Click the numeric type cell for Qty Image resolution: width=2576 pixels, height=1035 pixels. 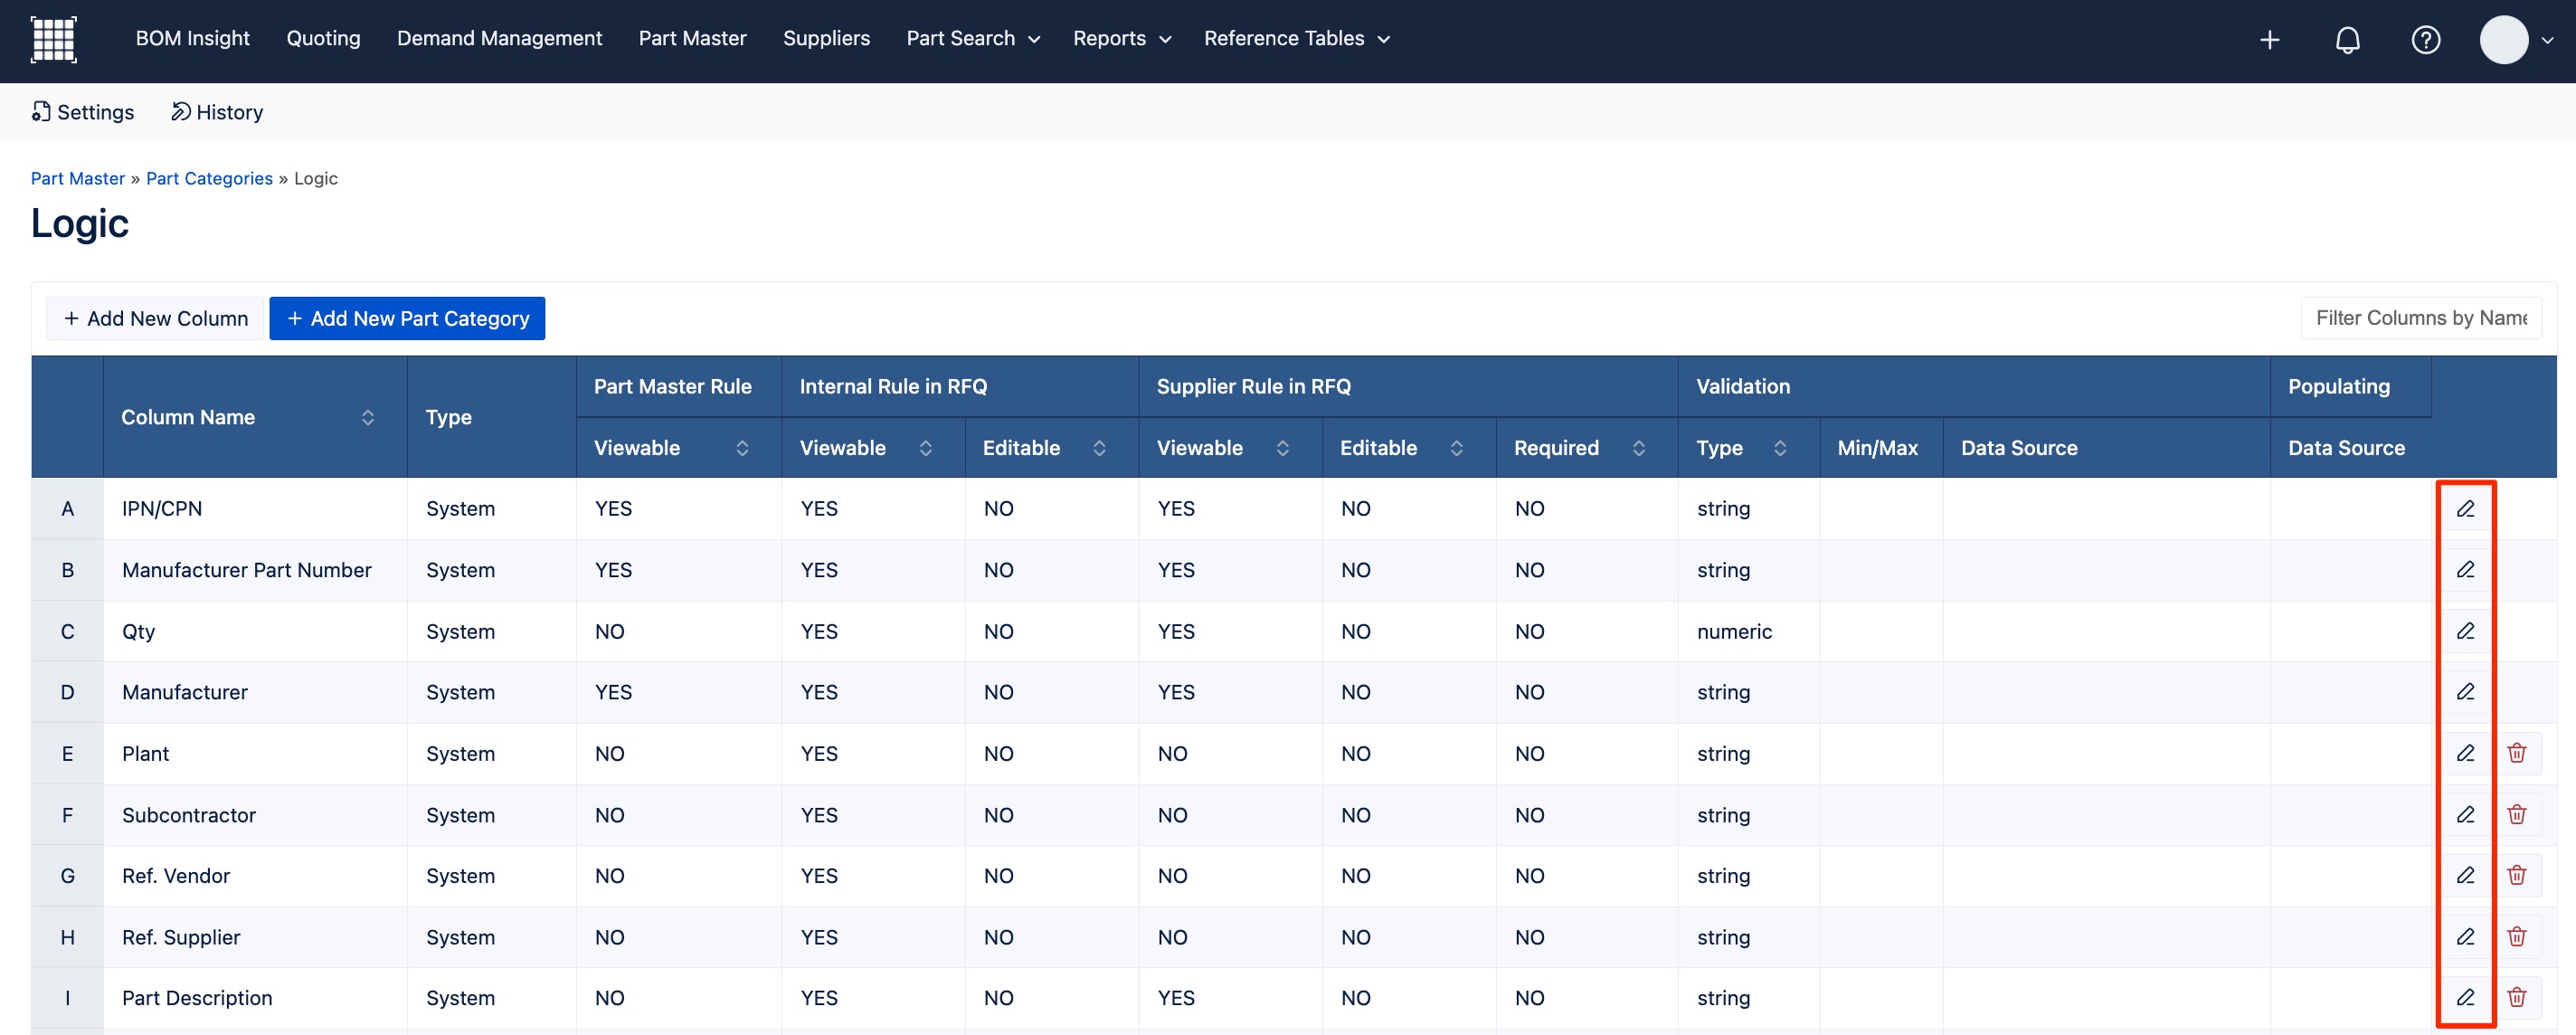click(x=1748, y=631)
